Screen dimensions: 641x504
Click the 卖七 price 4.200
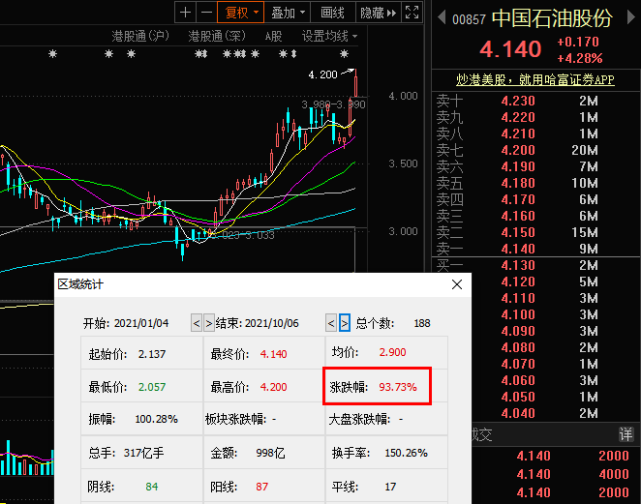518,150
